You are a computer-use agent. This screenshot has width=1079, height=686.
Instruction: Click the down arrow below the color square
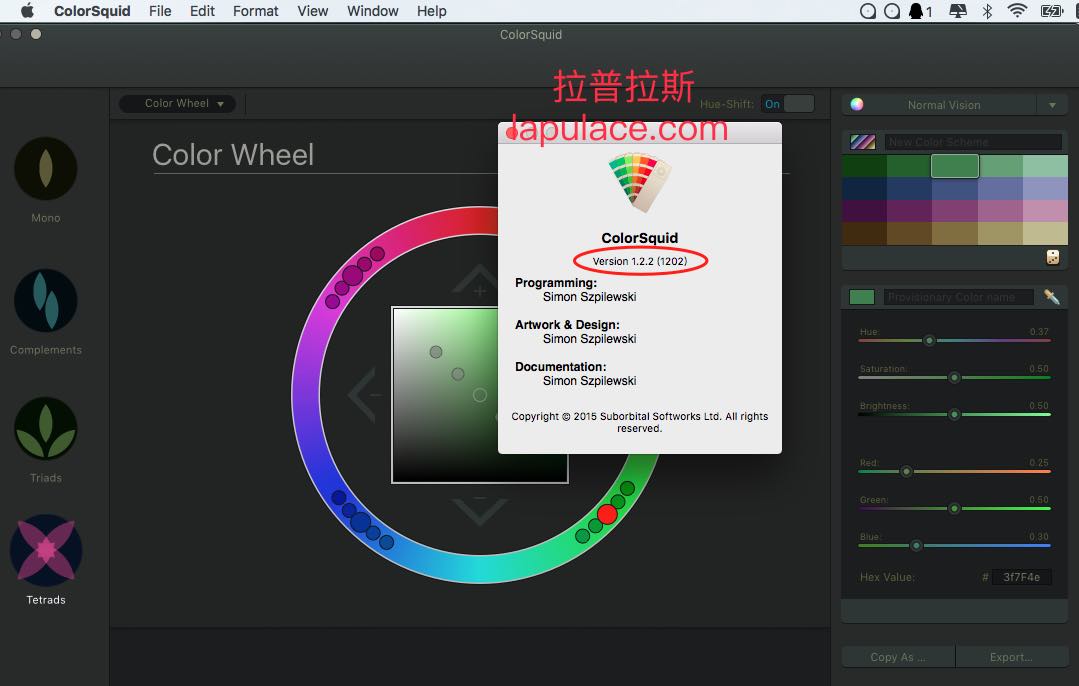point(480,512)
